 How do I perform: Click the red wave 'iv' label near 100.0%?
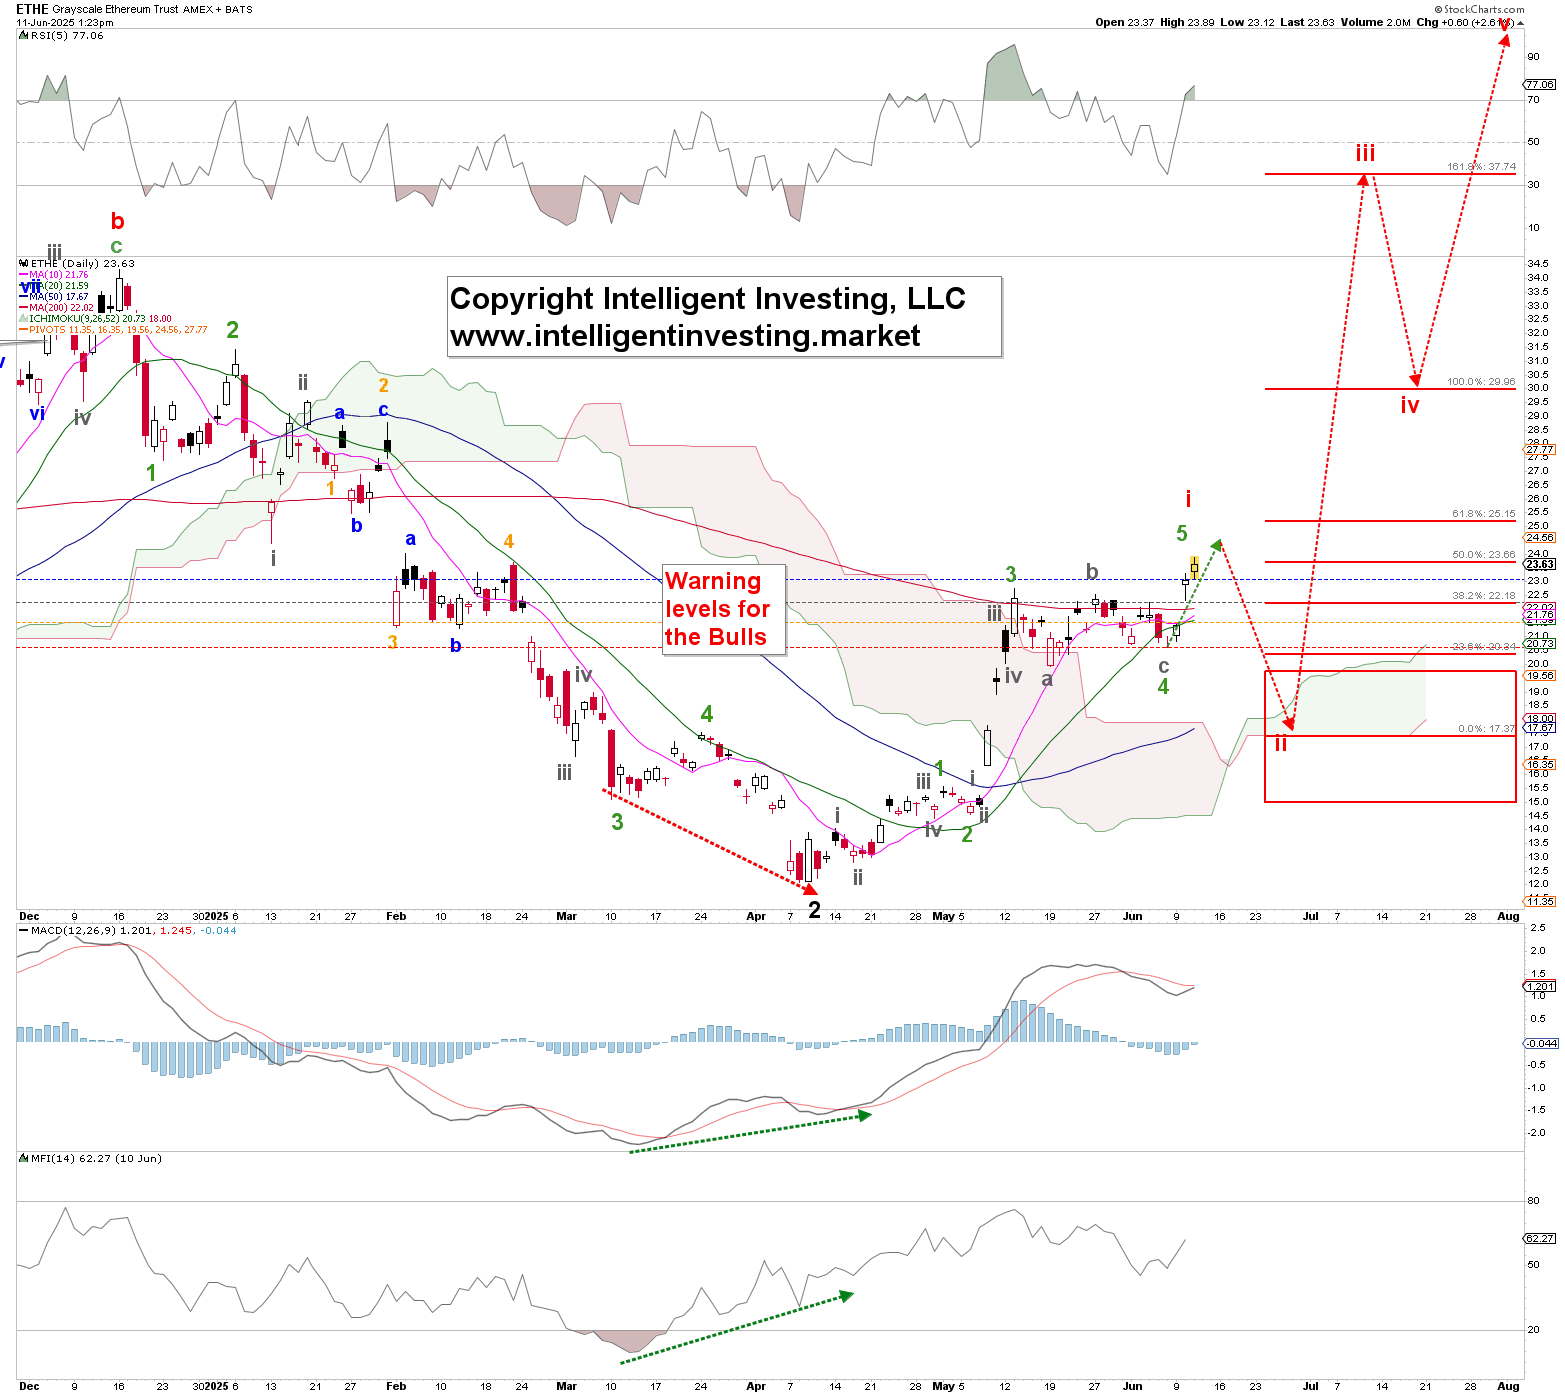coord(1410,405)
